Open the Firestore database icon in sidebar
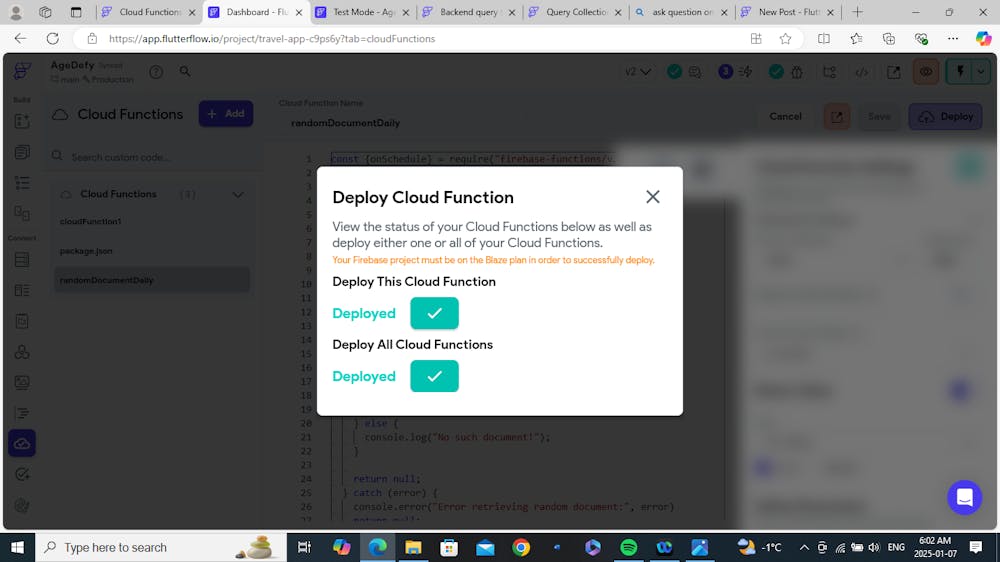This screenshot has width=1000, height=562. point(22,260)
